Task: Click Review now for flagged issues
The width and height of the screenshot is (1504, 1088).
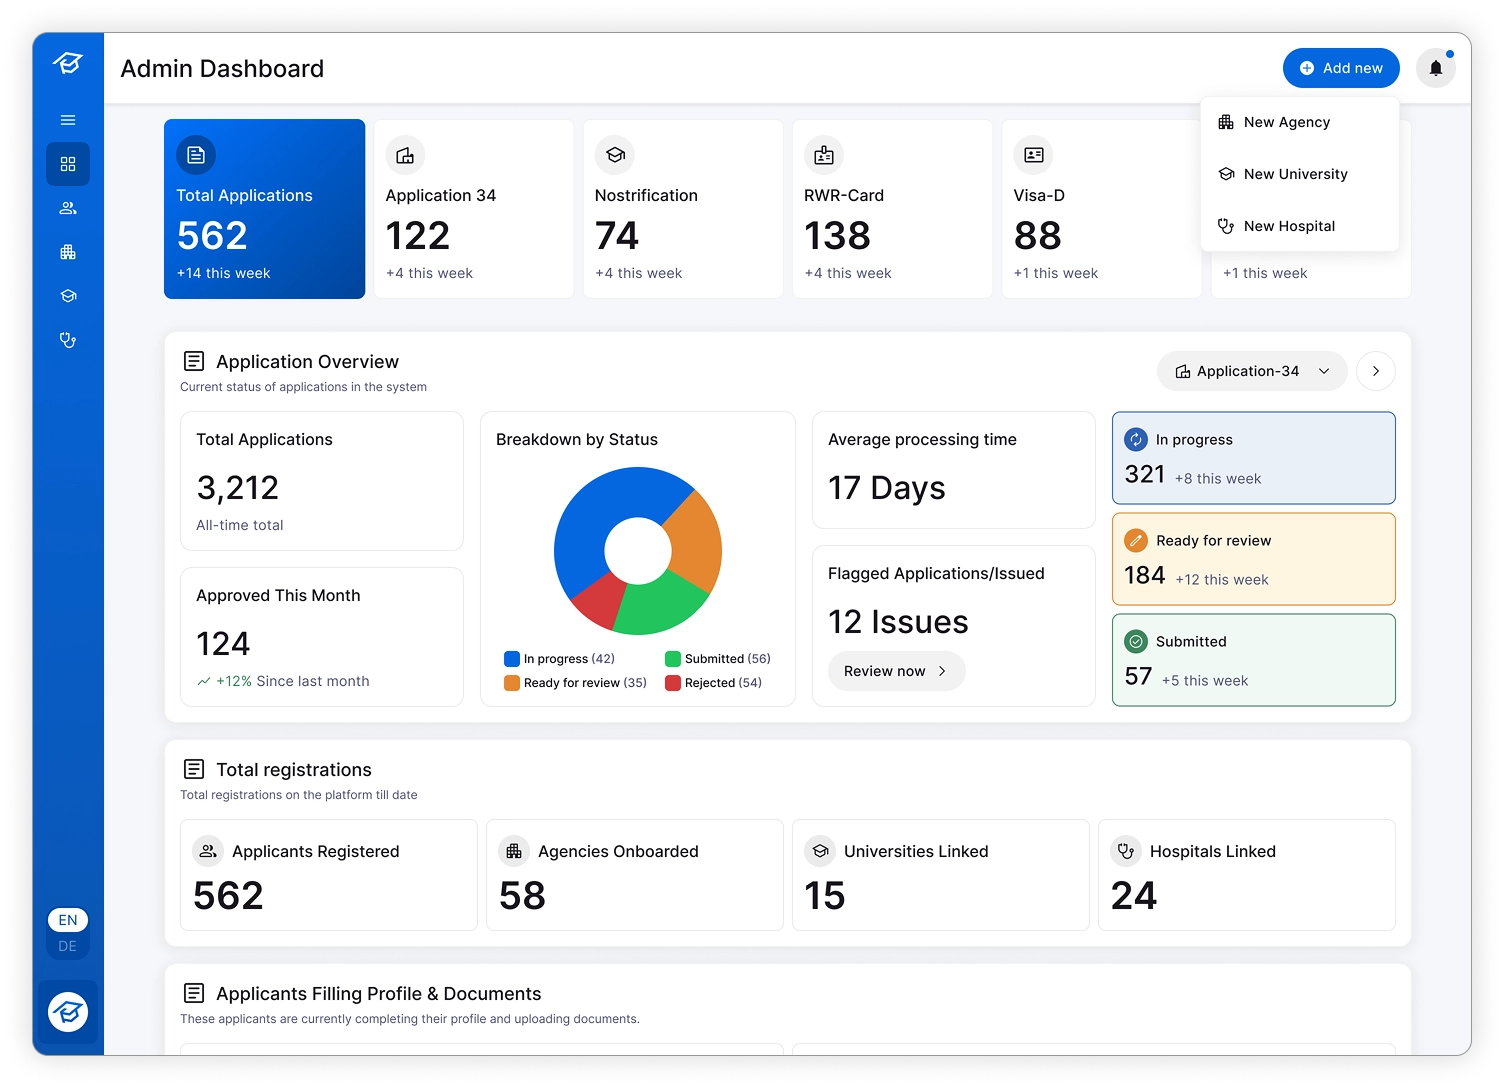Action: tap(896, 671)
